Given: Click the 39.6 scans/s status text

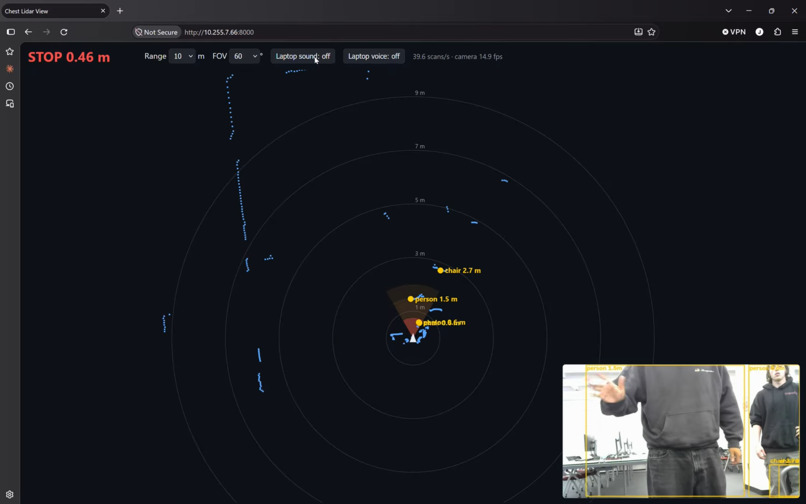Looking at the screenshot, I should pyautogui.click(x=457, y=57).
